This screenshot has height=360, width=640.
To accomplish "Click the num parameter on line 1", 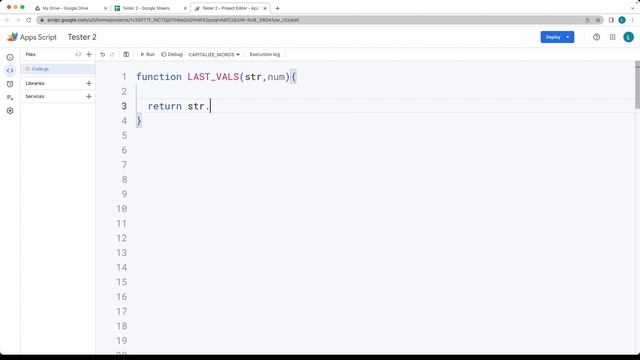I will (x=276, y=77).
